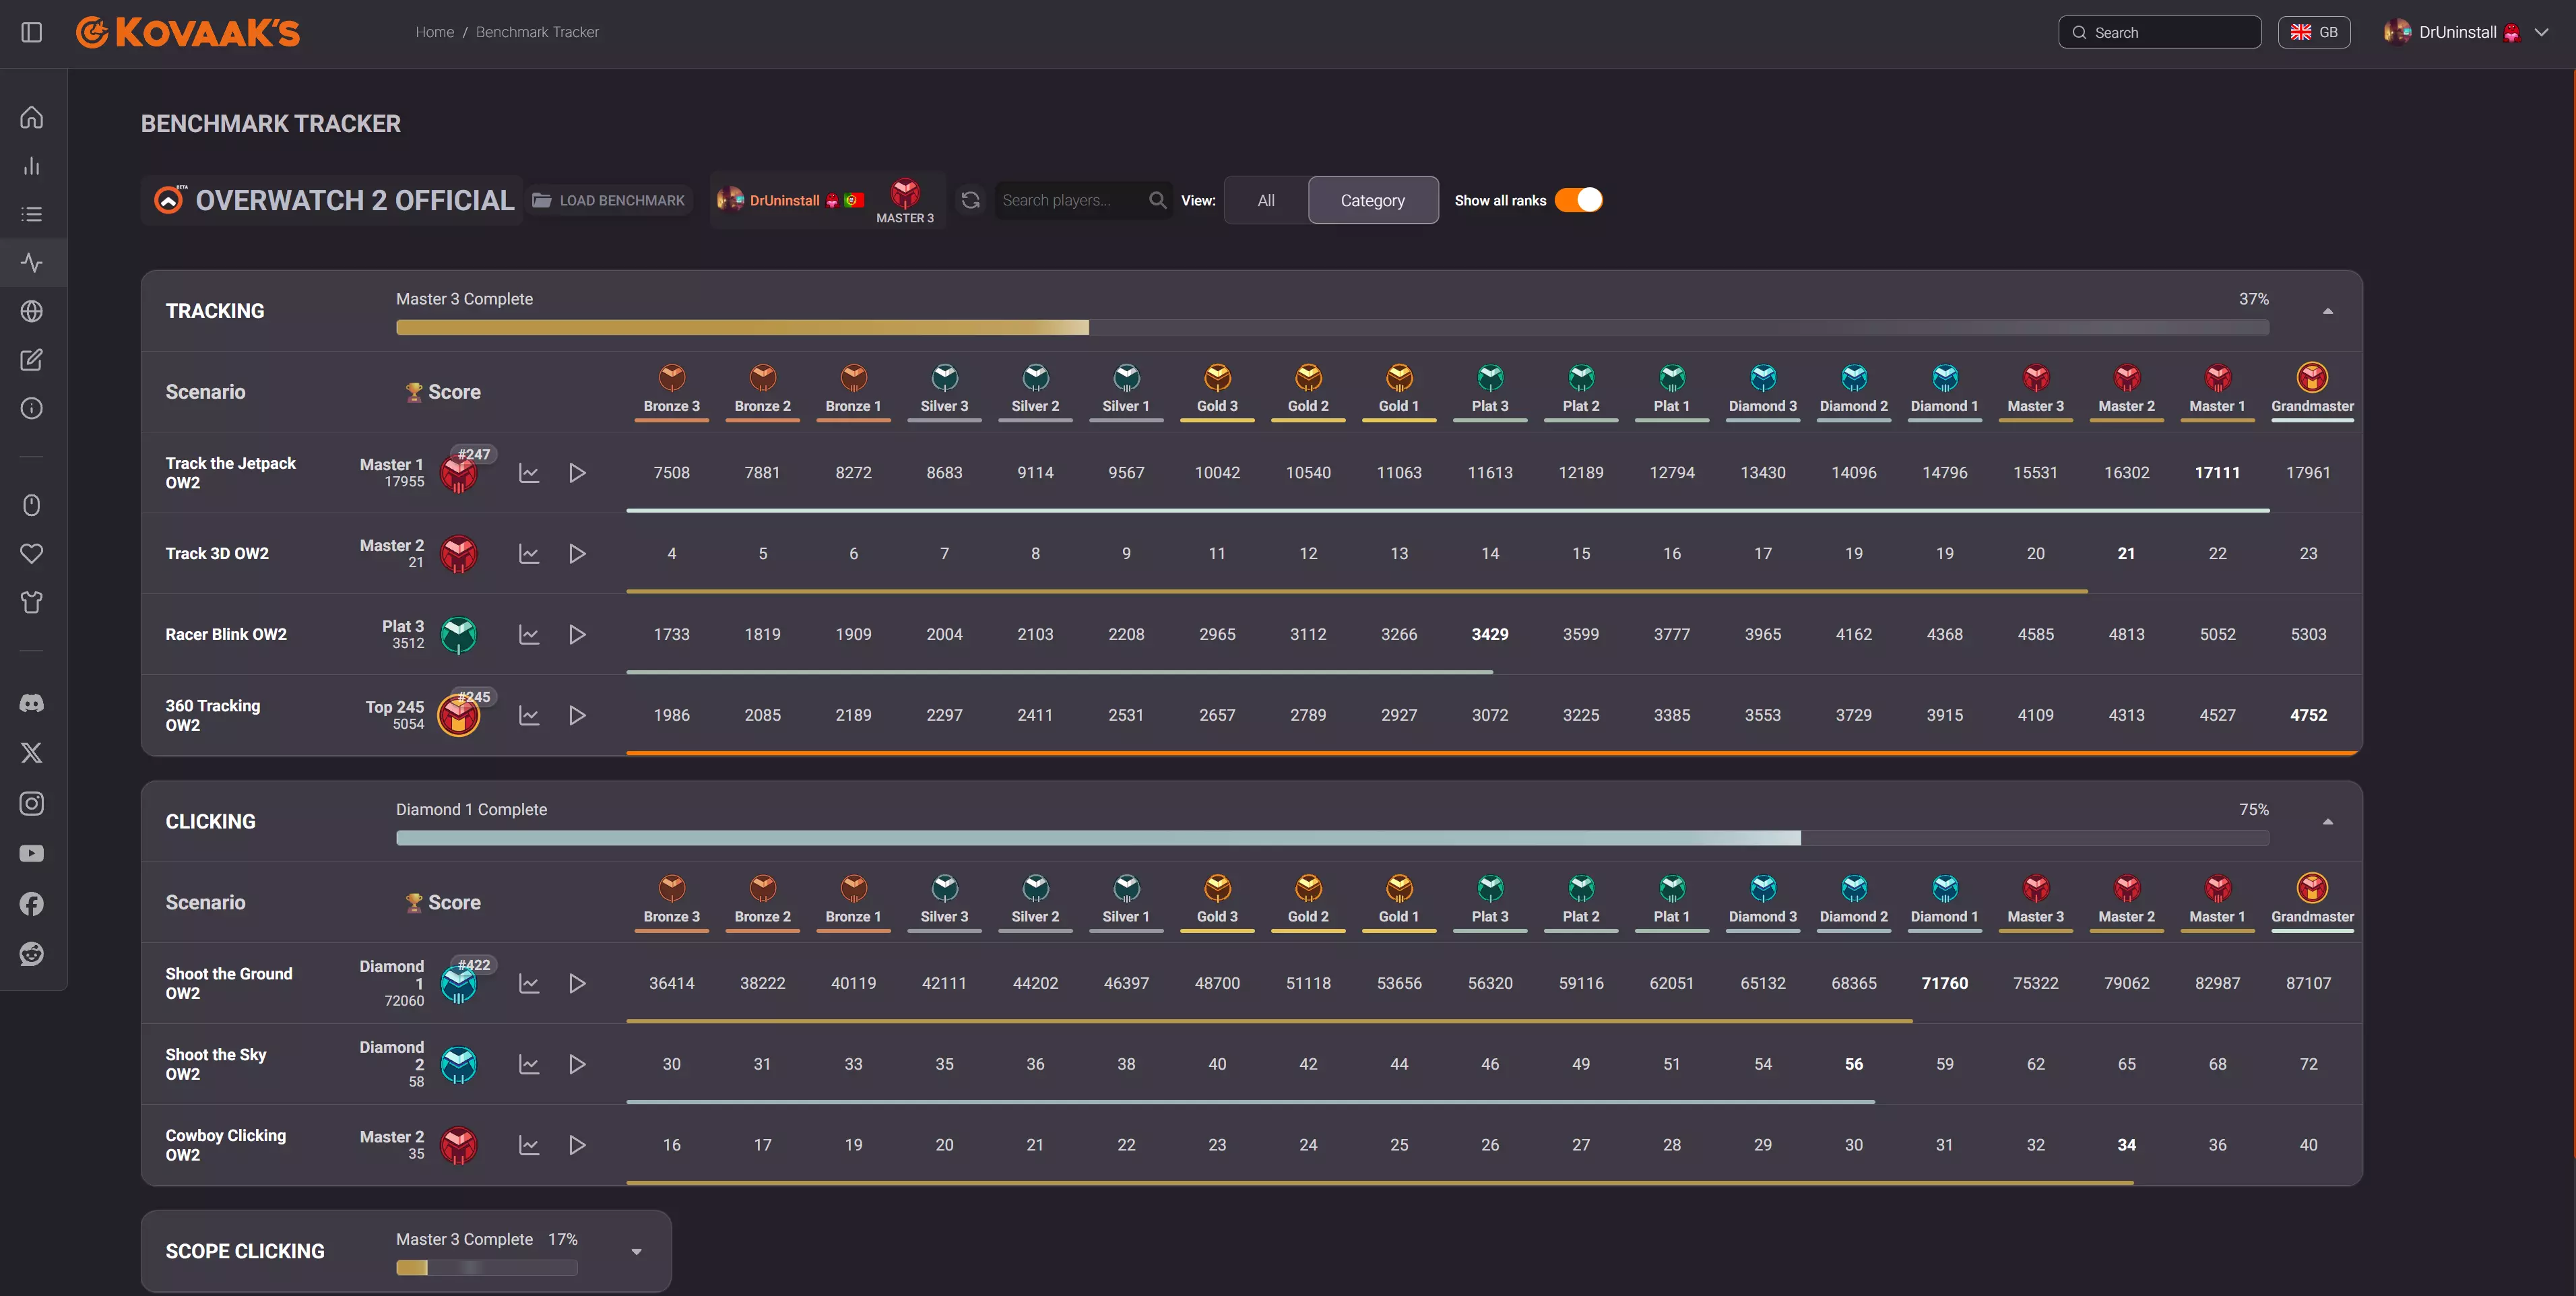Click the Reddit icon in sidebar
The height and width of the screenshot is (1296, 2576).
pos(32,953)
